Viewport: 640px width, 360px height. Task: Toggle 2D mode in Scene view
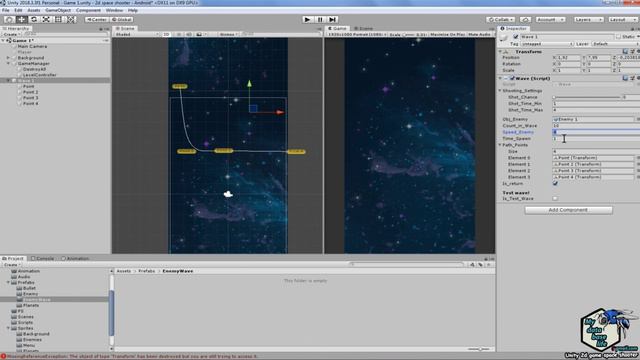(x=166, y=34)
